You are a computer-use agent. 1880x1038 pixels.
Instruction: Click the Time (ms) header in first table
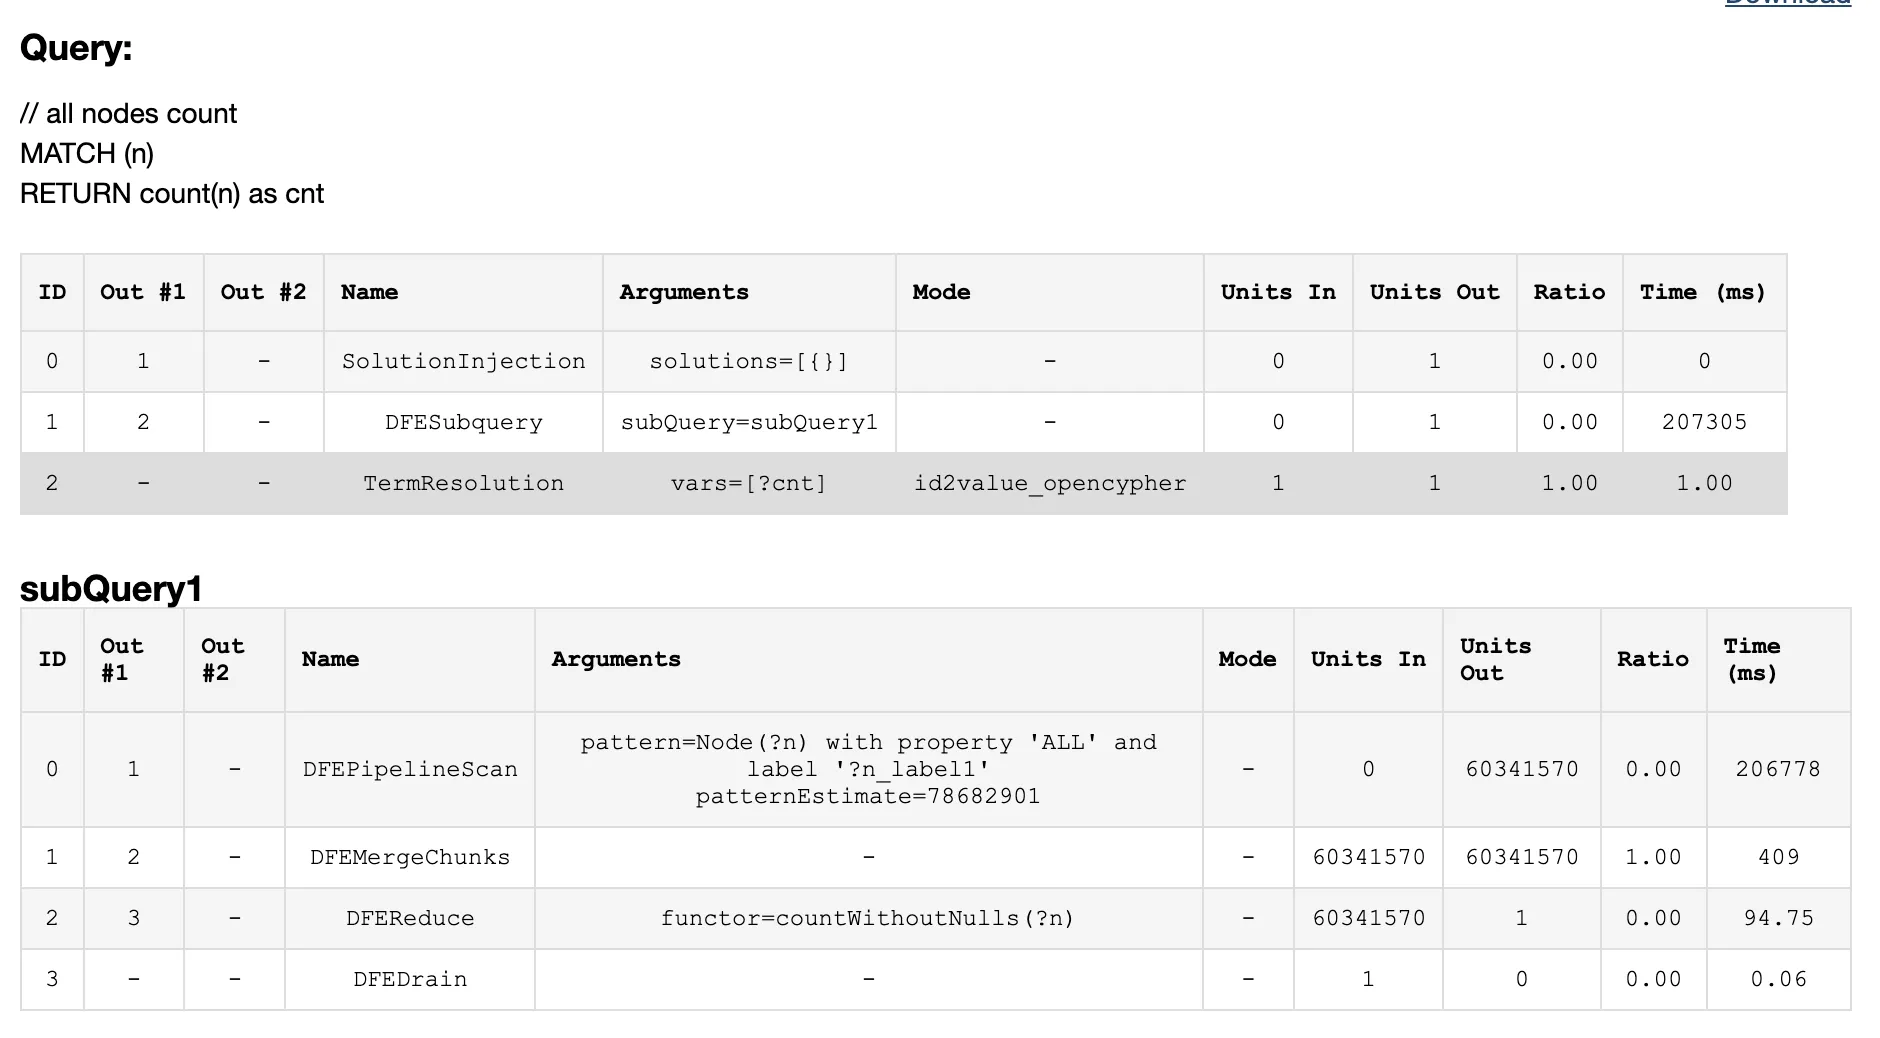pyautogui.click(x=1702, y=292)
